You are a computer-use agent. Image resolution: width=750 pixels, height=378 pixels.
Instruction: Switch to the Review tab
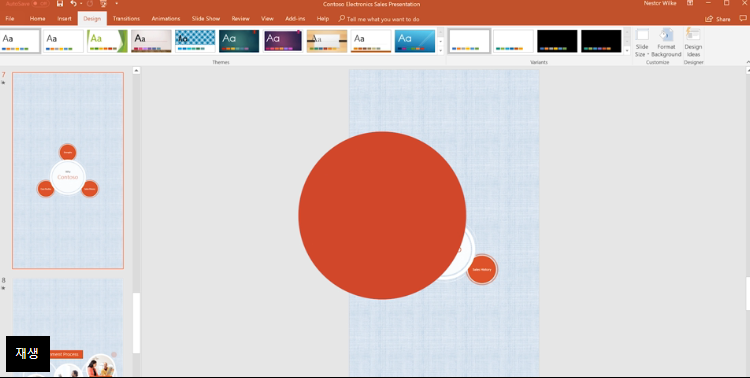point(241,19)
